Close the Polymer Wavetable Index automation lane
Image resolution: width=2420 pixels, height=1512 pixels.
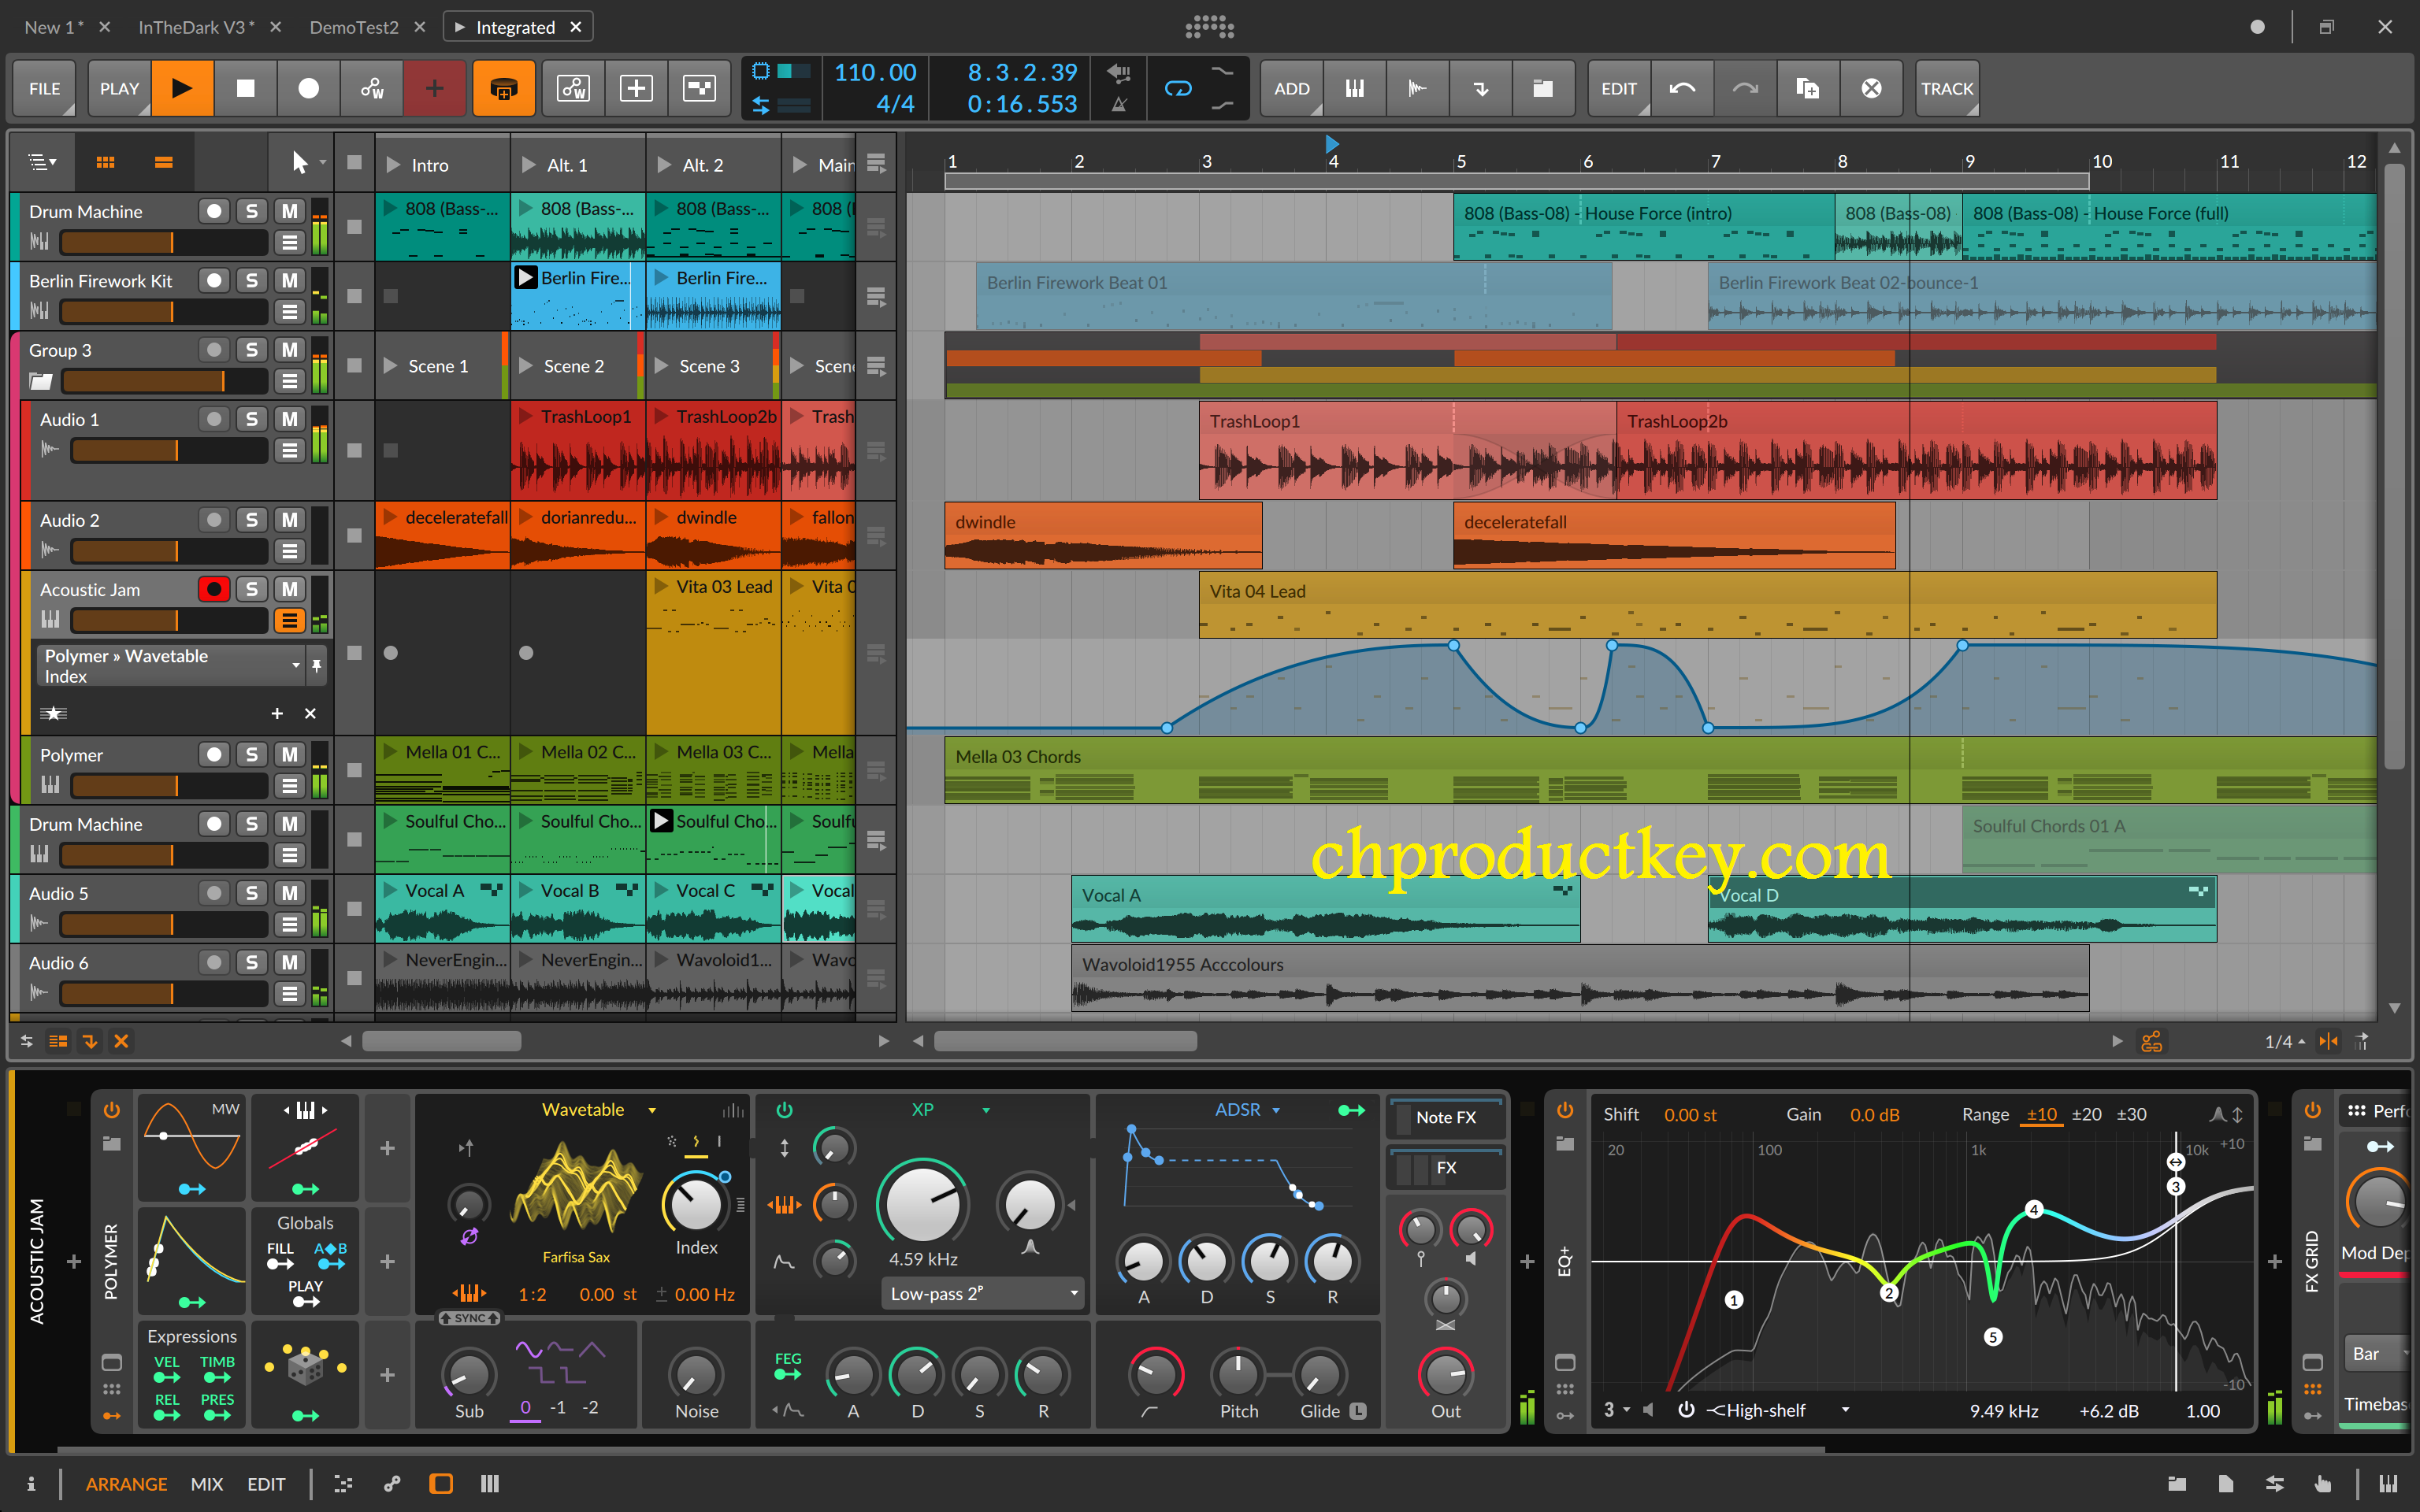coord(310,713)
